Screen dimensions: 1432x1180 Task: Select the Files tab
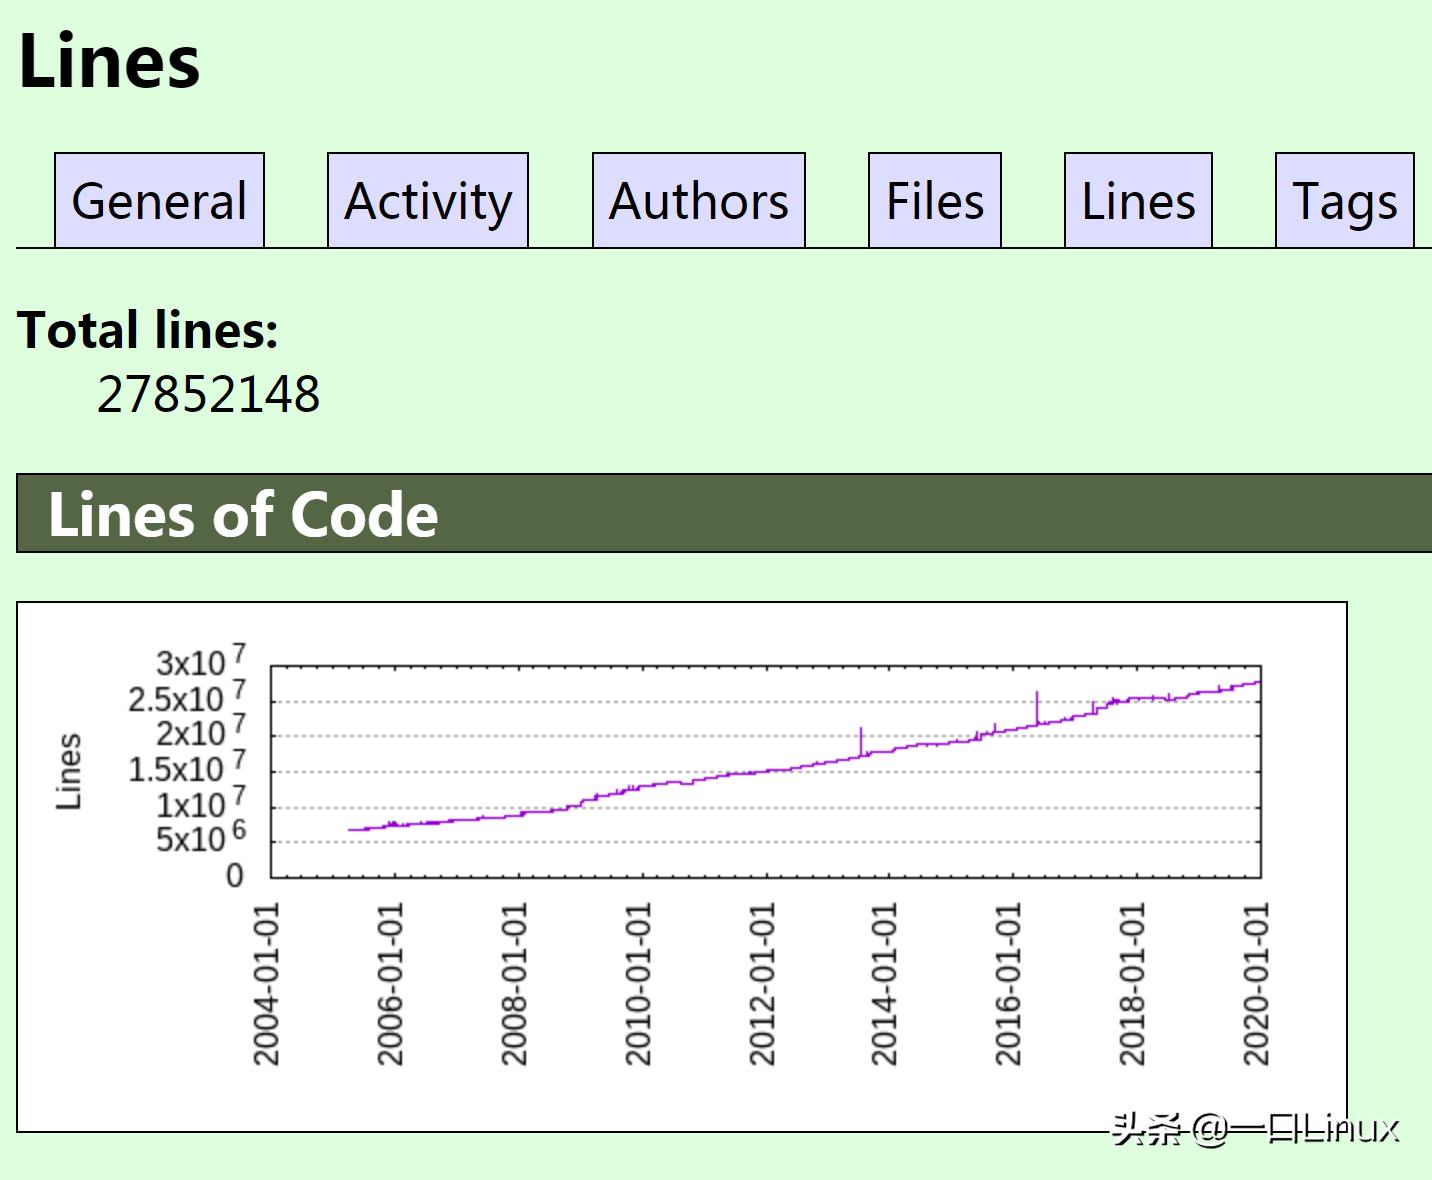pyautogui.click(x=935, y=200)
